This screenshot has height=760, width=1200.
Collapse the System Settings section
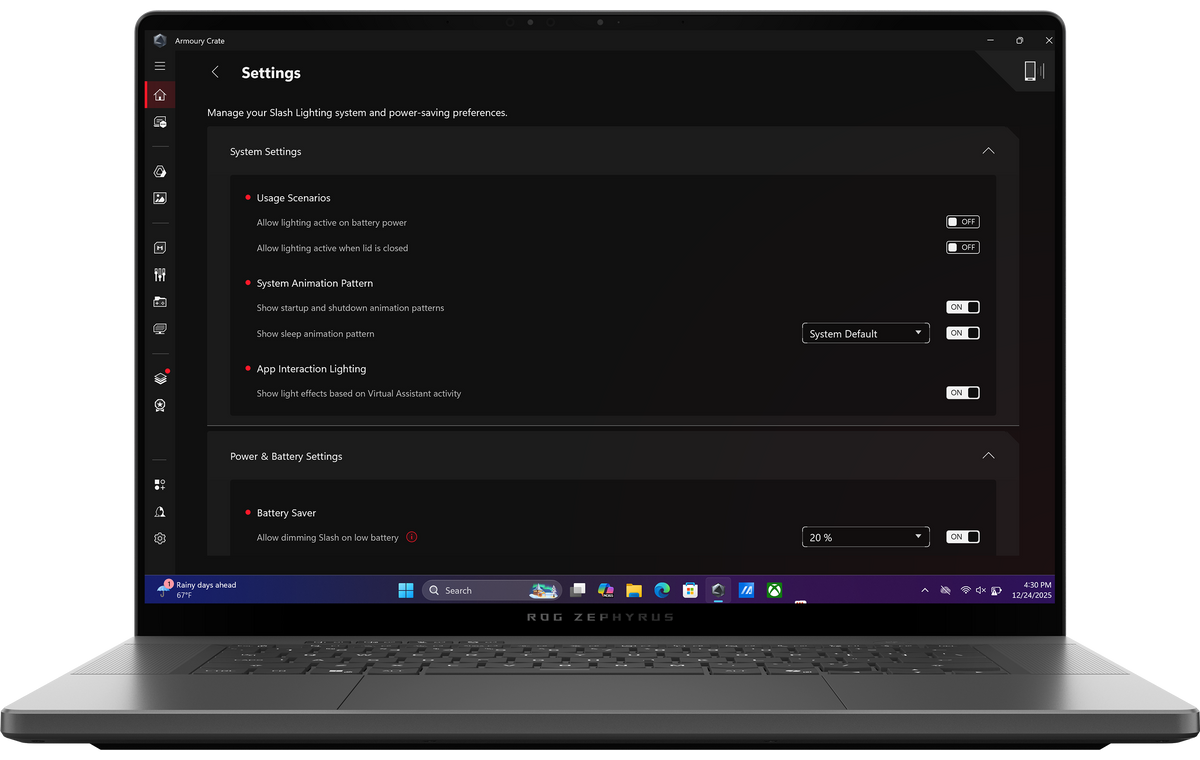(988, 151)
